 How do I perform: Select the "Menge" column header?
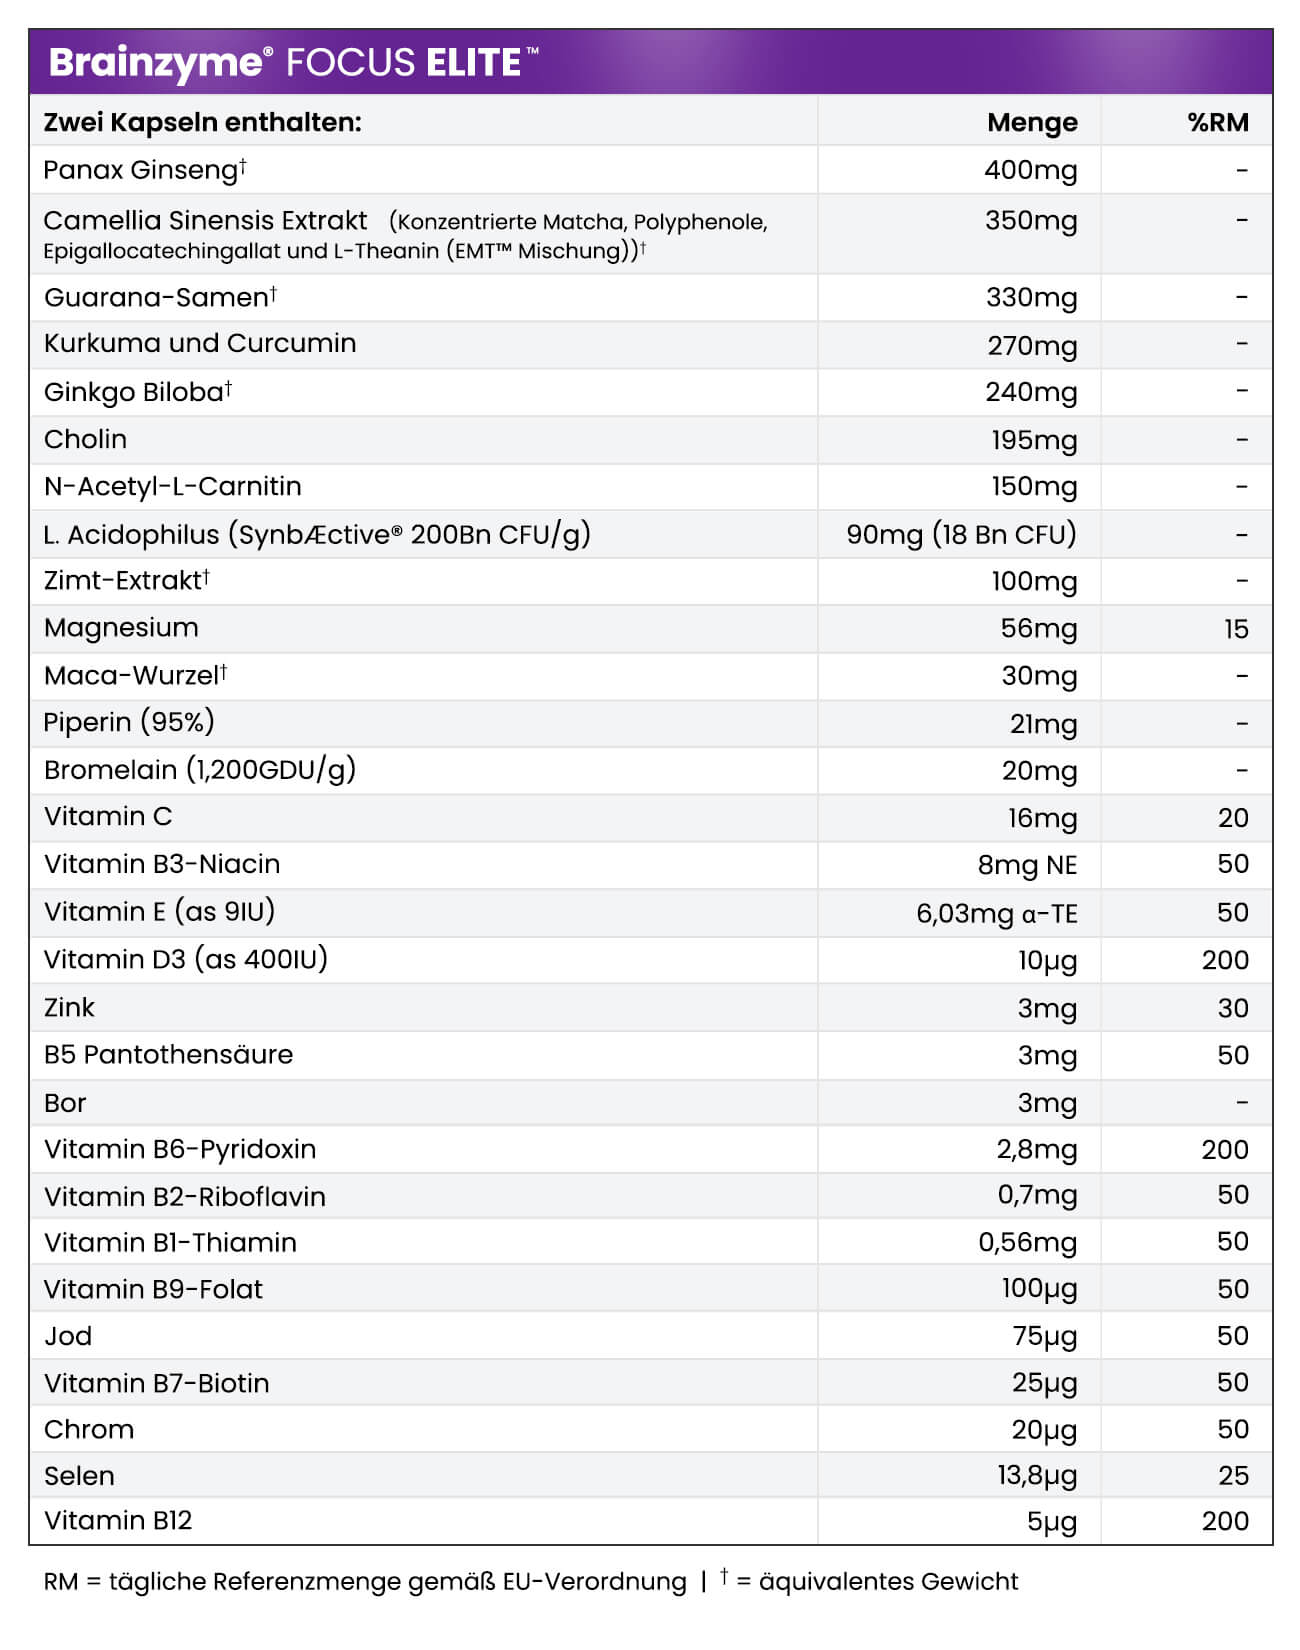pyautogui.click(x=1032, y=122)
